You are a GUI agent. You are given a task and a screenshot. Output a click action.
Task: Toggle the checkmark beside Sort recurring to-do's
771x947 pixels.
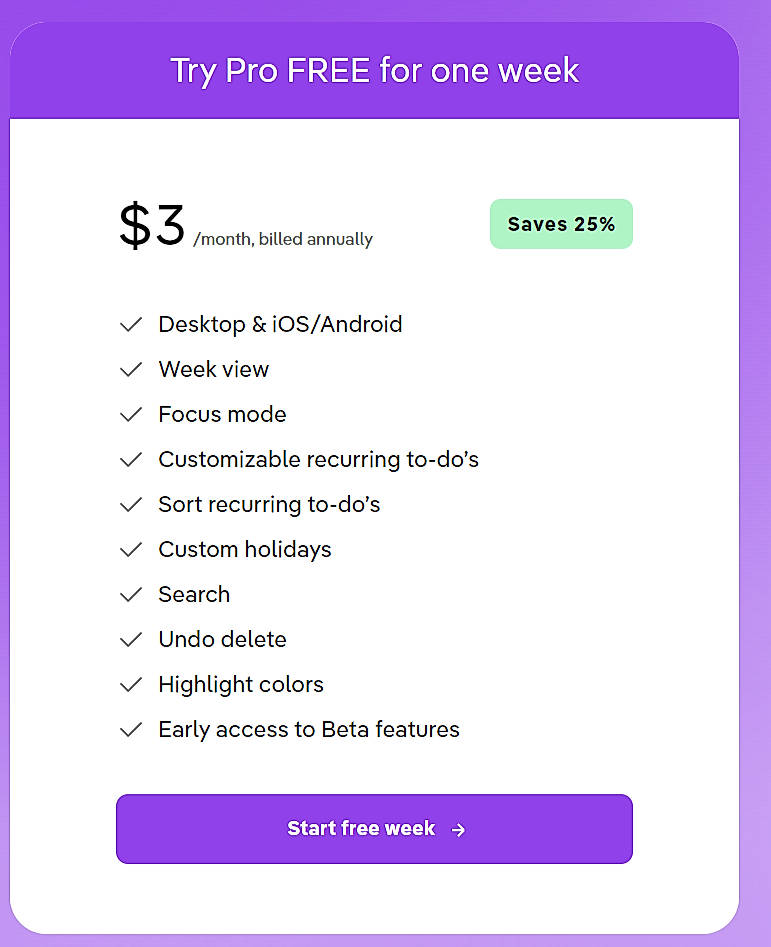coord(131,504)
